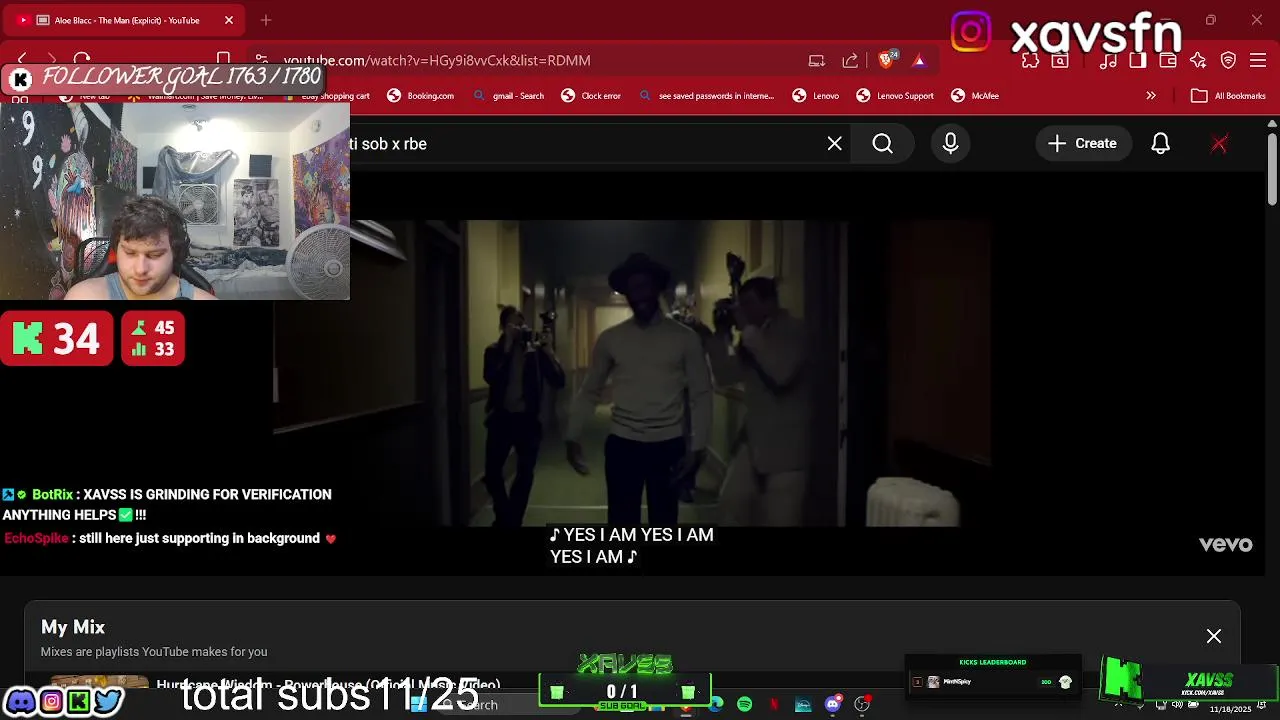Open Netflix from the taskbar
Screen dimensions: 1280x720
coord(774,705)
